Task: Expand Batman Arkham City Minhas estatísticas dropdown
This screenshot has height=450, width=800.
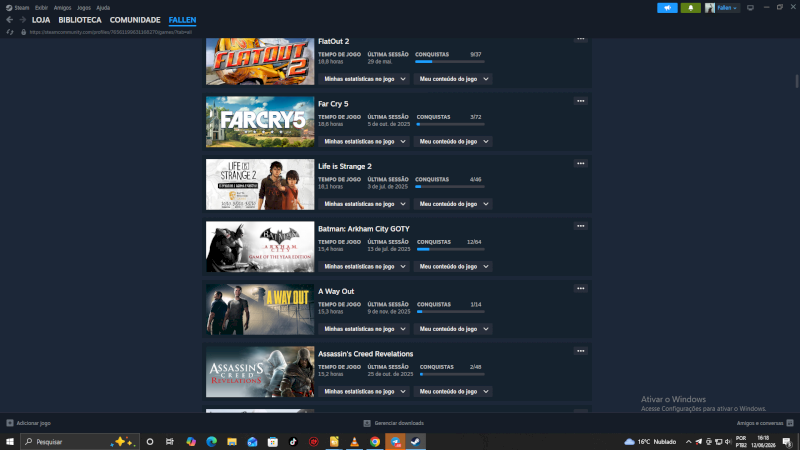Action: (x=364, y=266)
